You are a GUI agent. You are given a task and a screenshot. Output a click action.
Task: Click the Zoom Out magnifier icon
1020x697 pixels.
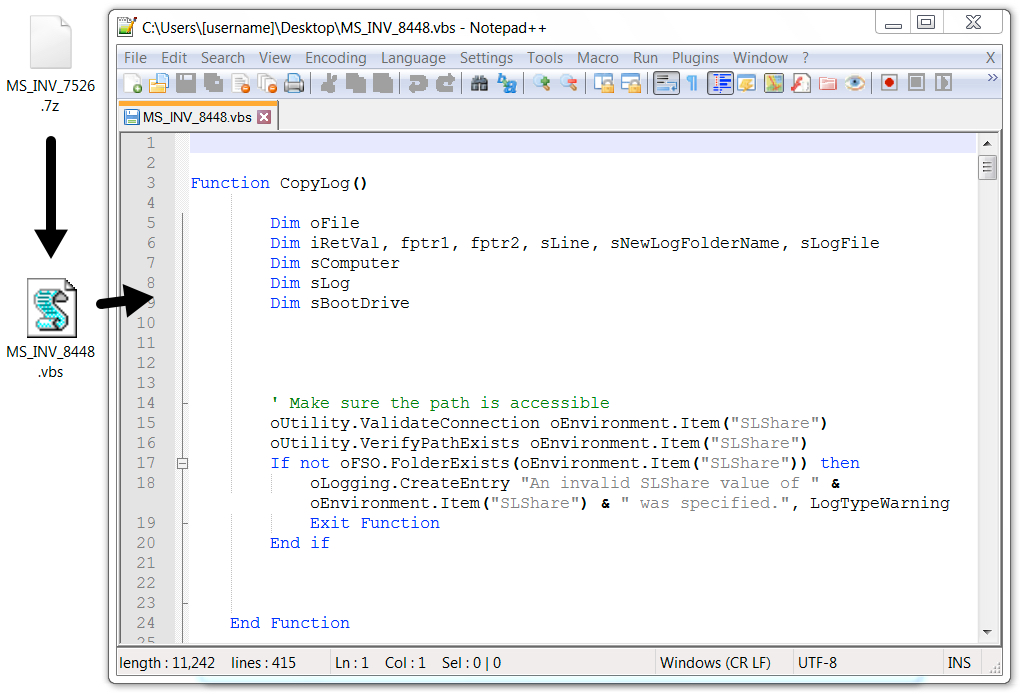point(569,83)
